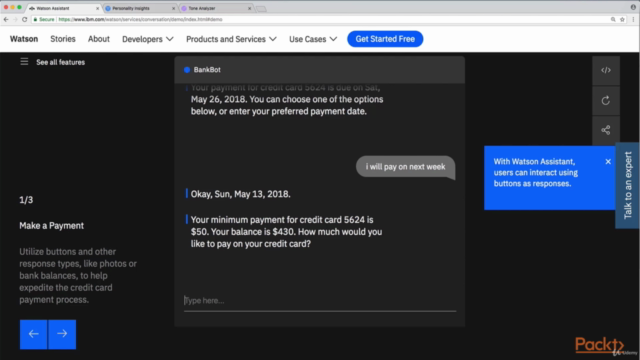Bookmark the page with the star icon

[622, 19]
